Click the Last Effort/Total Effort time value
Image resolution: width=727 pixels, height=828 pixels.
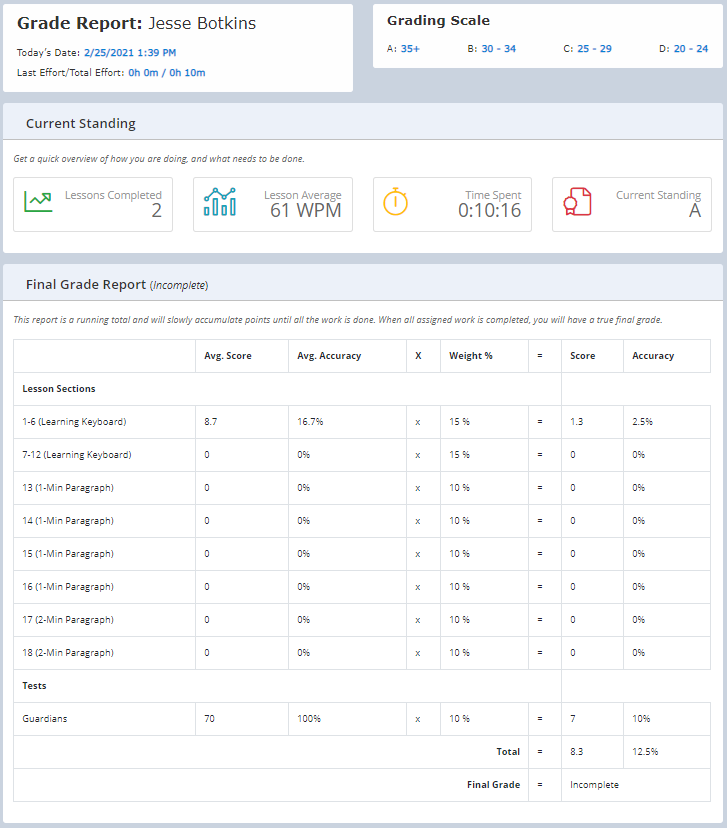click(166, 73)
